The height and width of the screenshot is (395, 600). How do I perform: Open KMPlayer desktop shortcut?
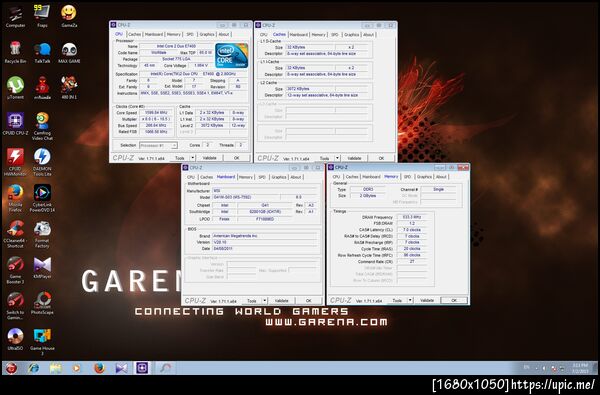click(x=42, y=267)
